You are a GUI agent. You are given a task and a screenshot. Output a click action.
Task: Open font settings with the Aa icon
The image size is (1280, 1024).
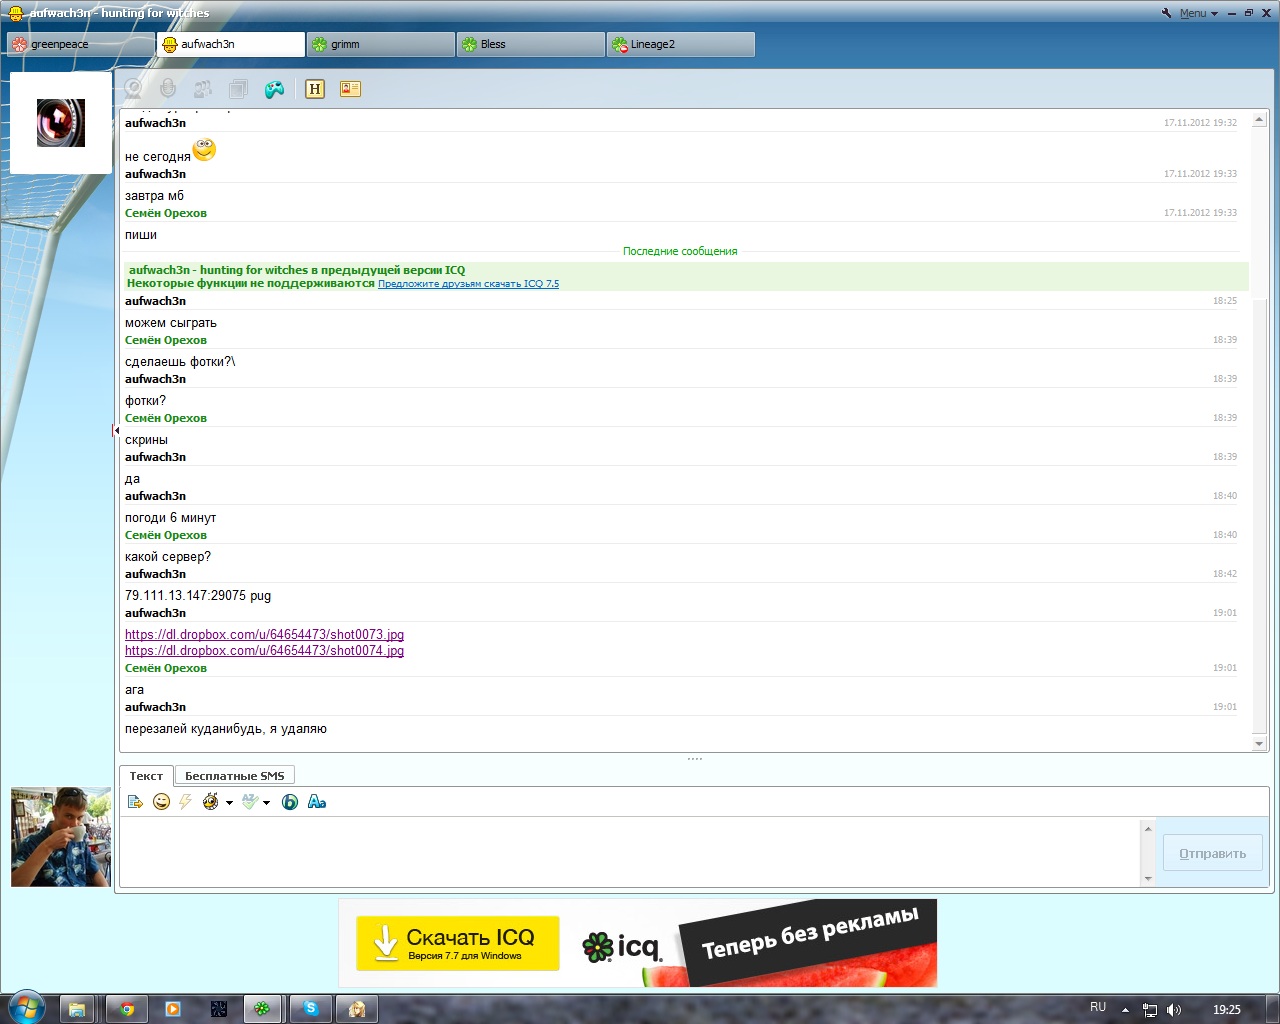click(317, 802)
